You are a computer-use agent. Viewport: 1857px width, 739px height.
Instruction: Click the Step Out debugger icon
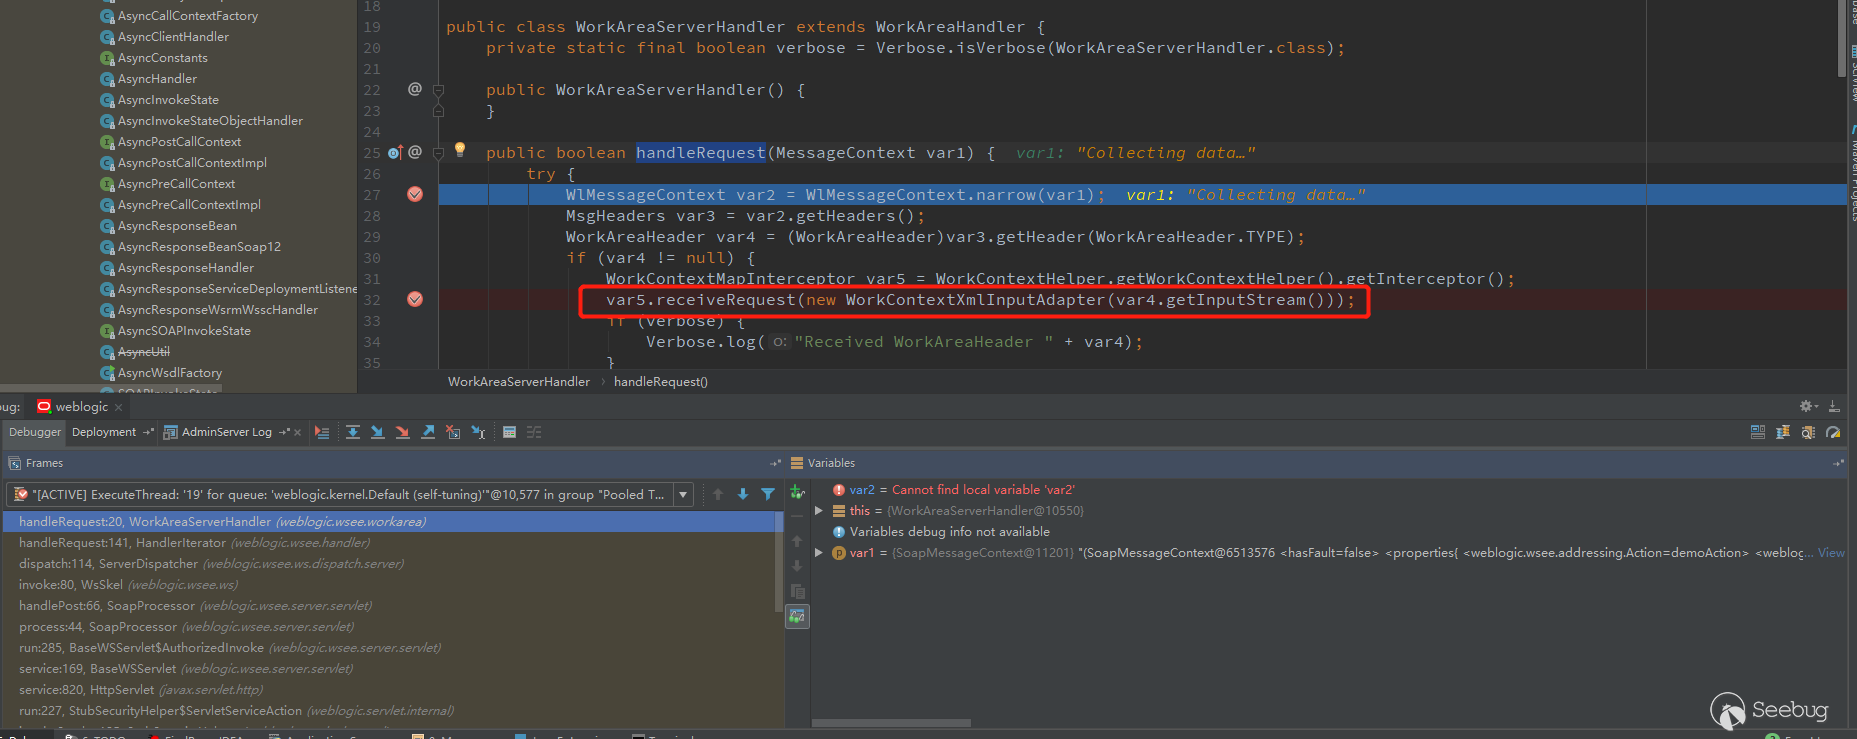tap(428, 432)
